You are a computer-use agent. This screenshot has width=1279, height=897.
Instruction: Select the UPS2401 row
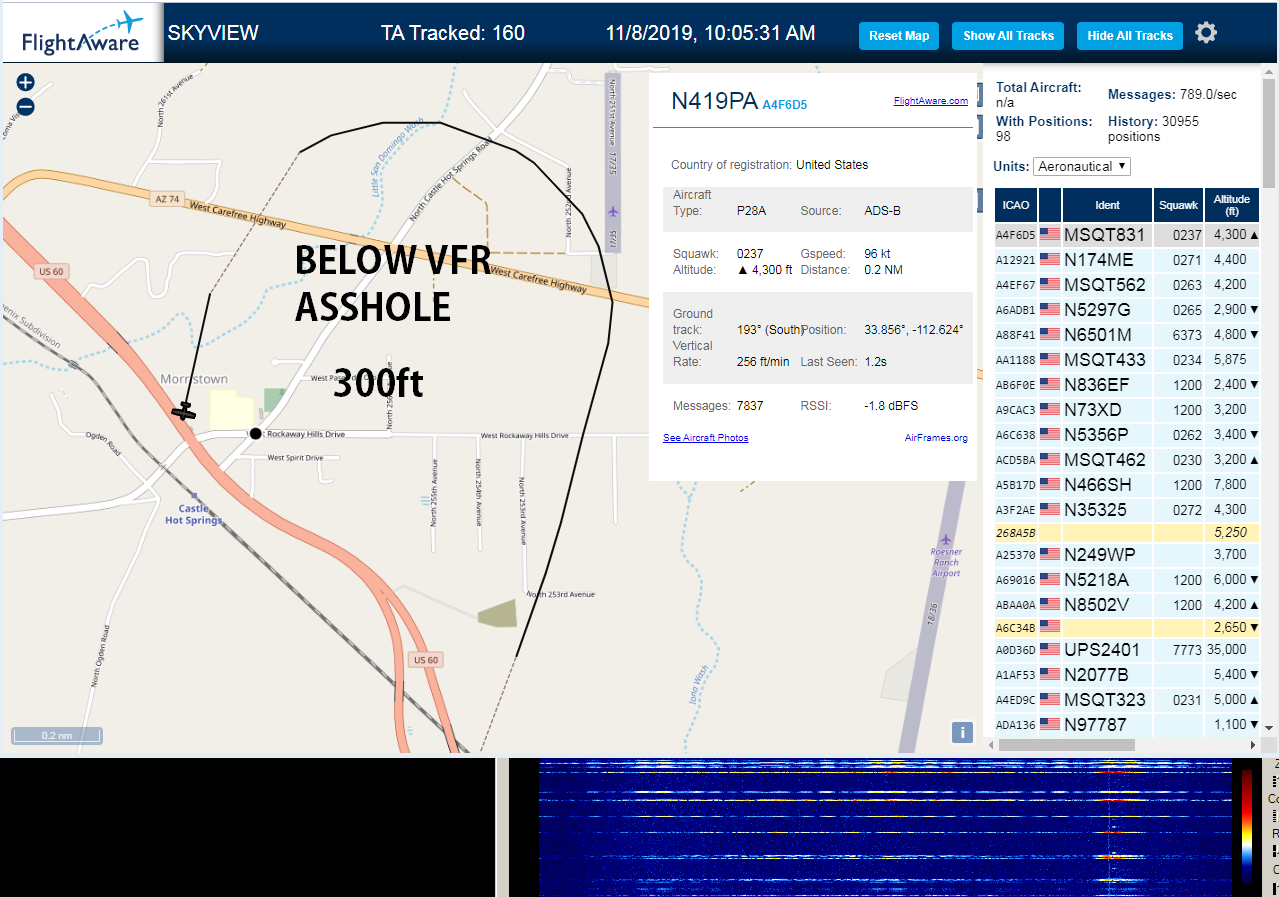pos(1127,650)
